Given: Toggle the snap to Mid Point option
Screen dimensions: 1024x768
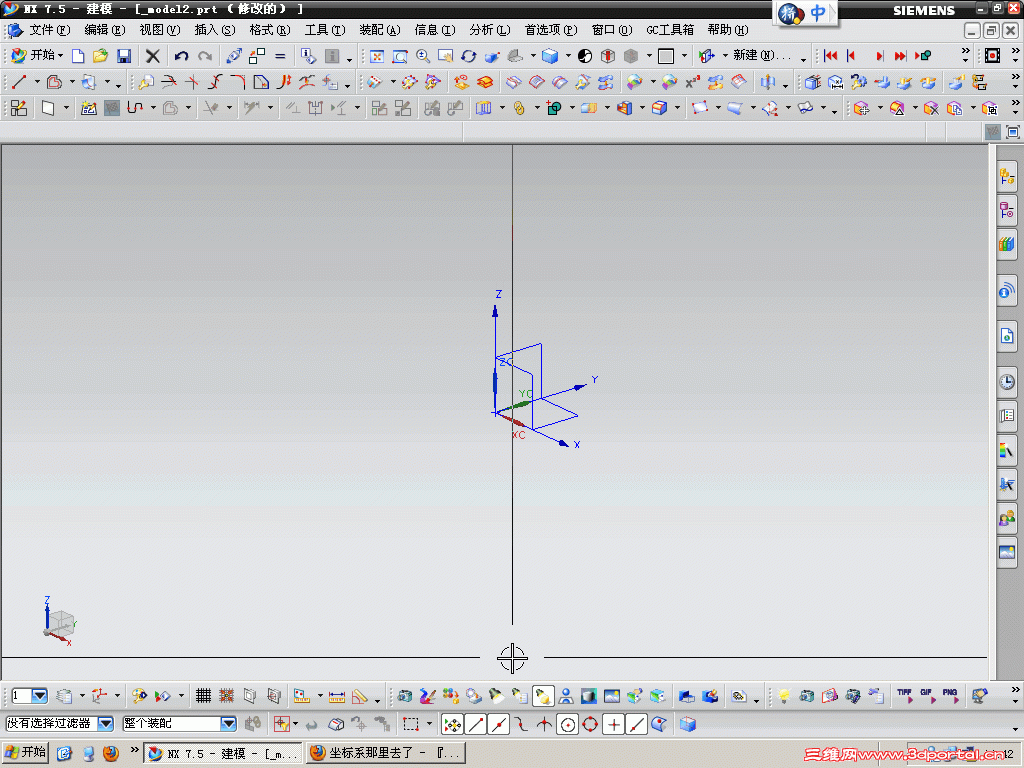Looking at the screenshot, I should 498,724.
